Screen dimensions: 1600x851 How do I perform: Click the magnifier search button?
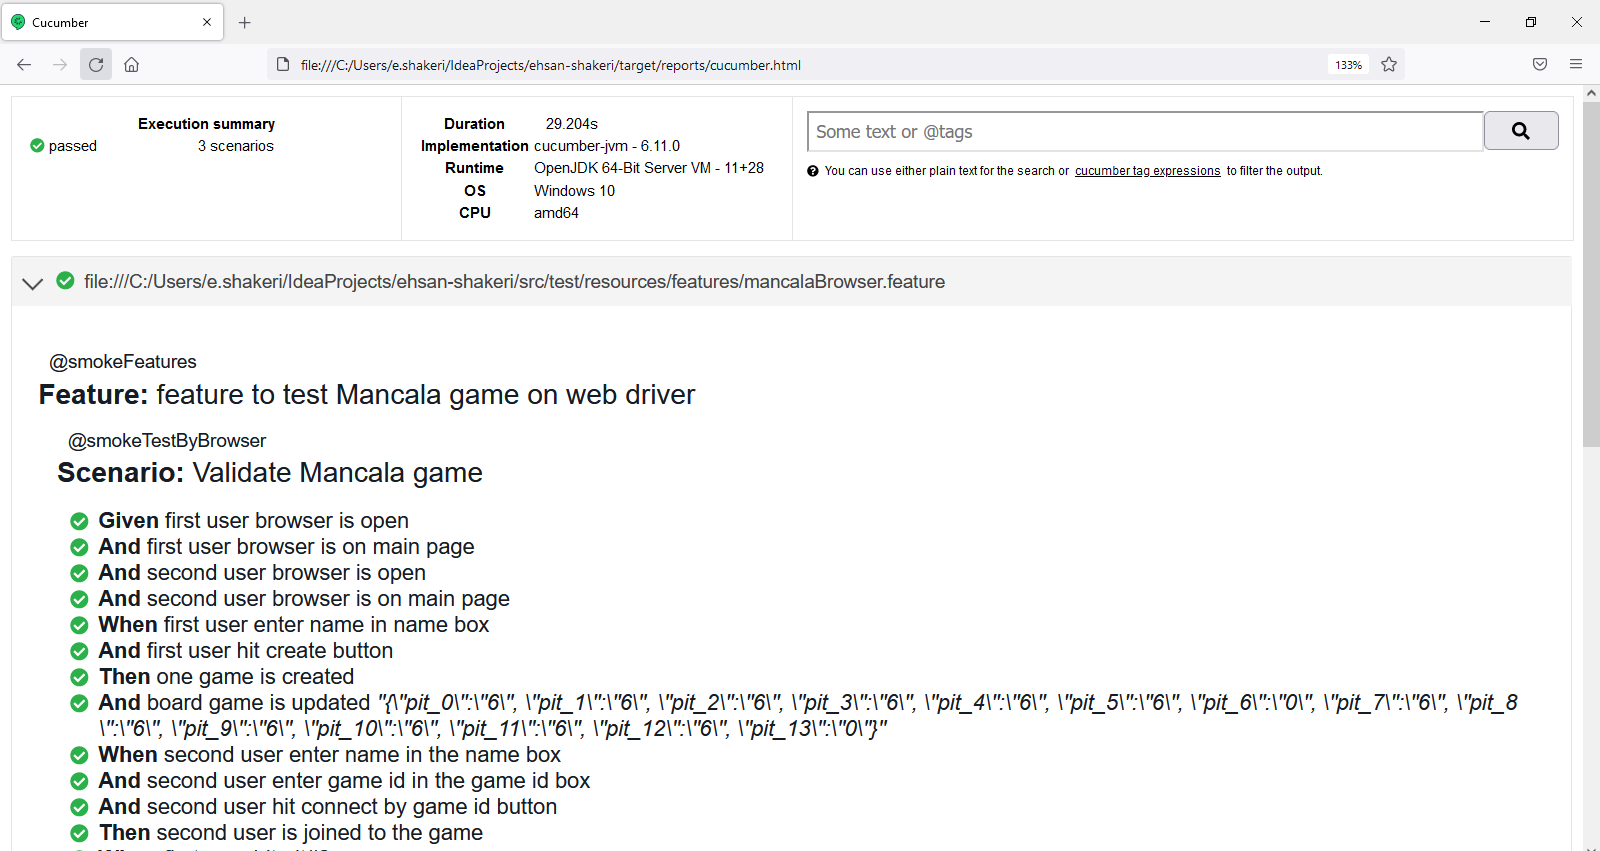pos(1521,131)
